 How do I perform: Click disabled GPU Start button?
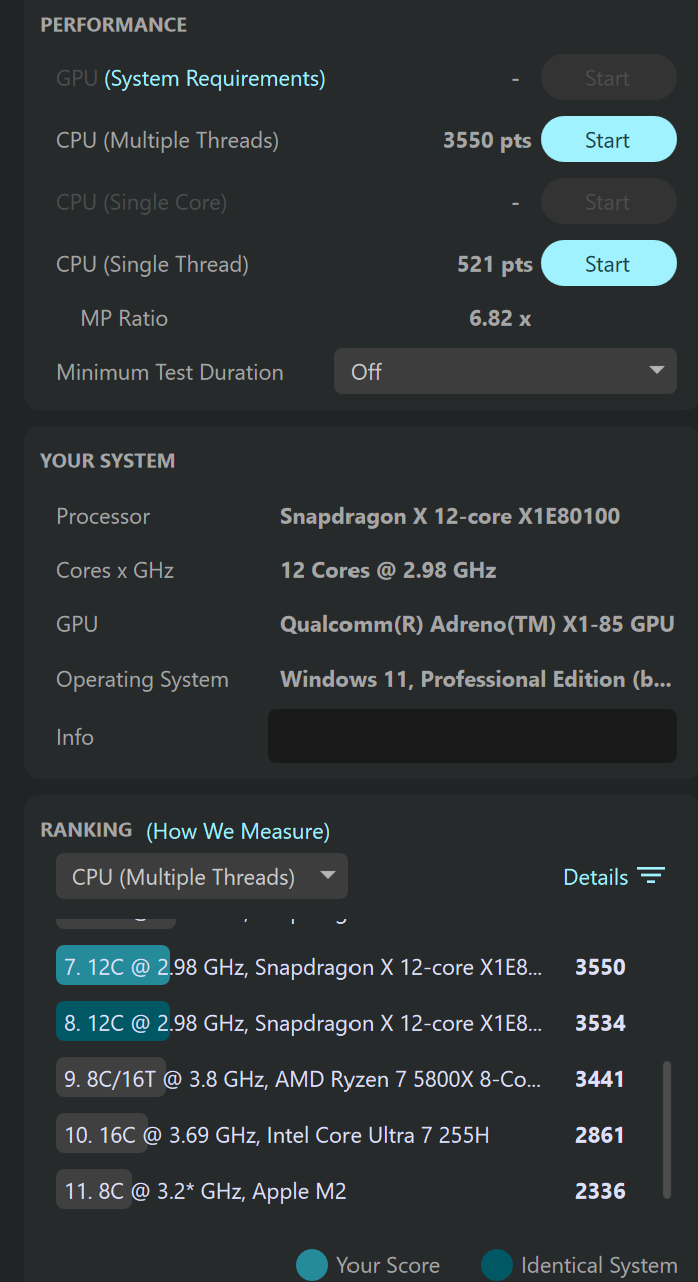point(609,78)
